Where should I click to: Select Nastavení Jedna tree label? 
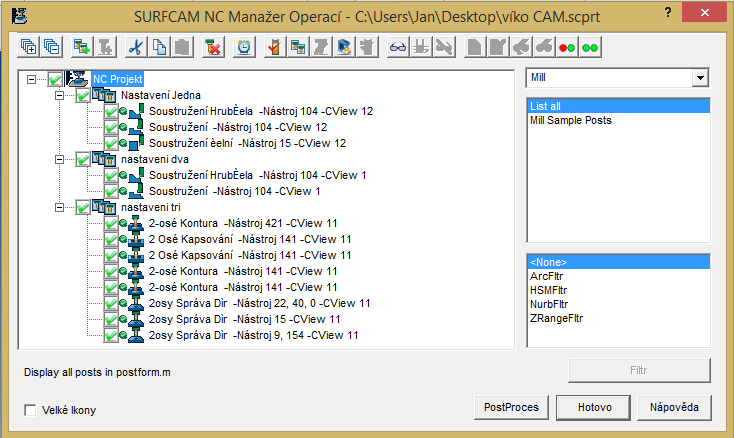tap(161, 95)
